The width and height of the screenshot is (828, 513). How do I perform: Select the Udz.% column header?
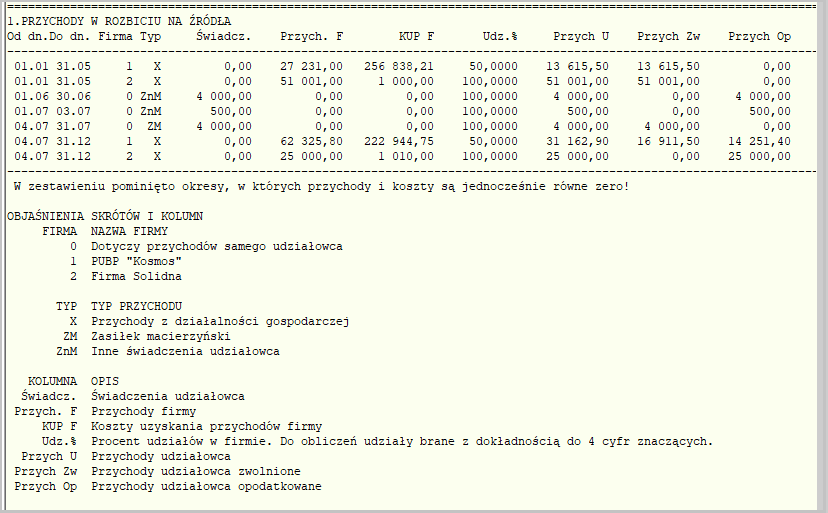(x=500, y=36)
